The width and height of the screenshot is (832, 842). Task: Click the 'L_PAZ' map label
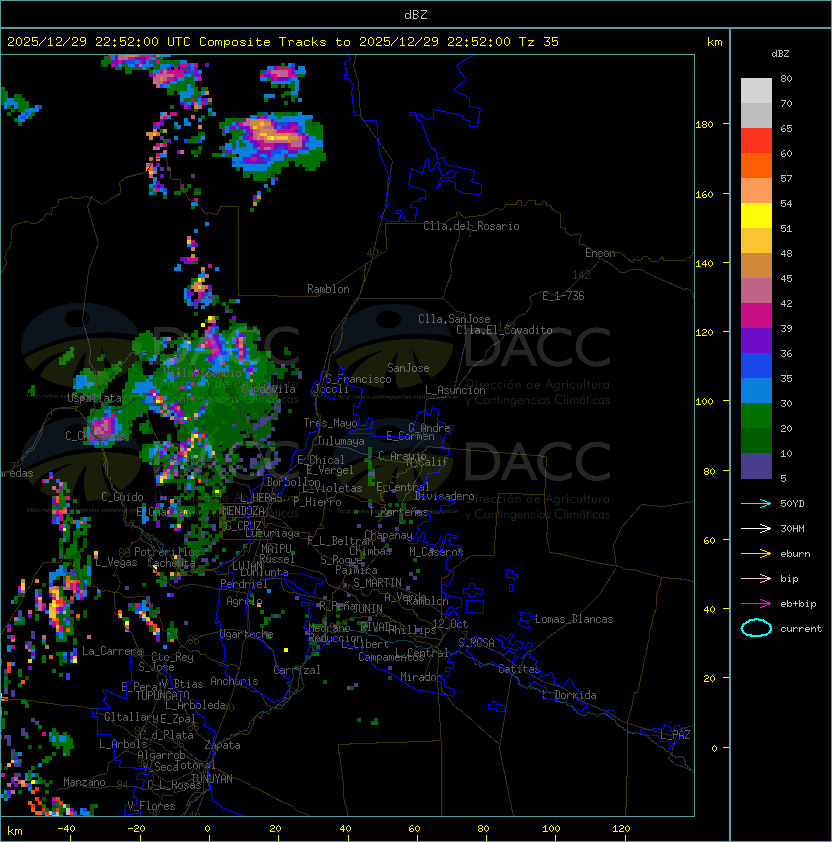pos(675,735)
